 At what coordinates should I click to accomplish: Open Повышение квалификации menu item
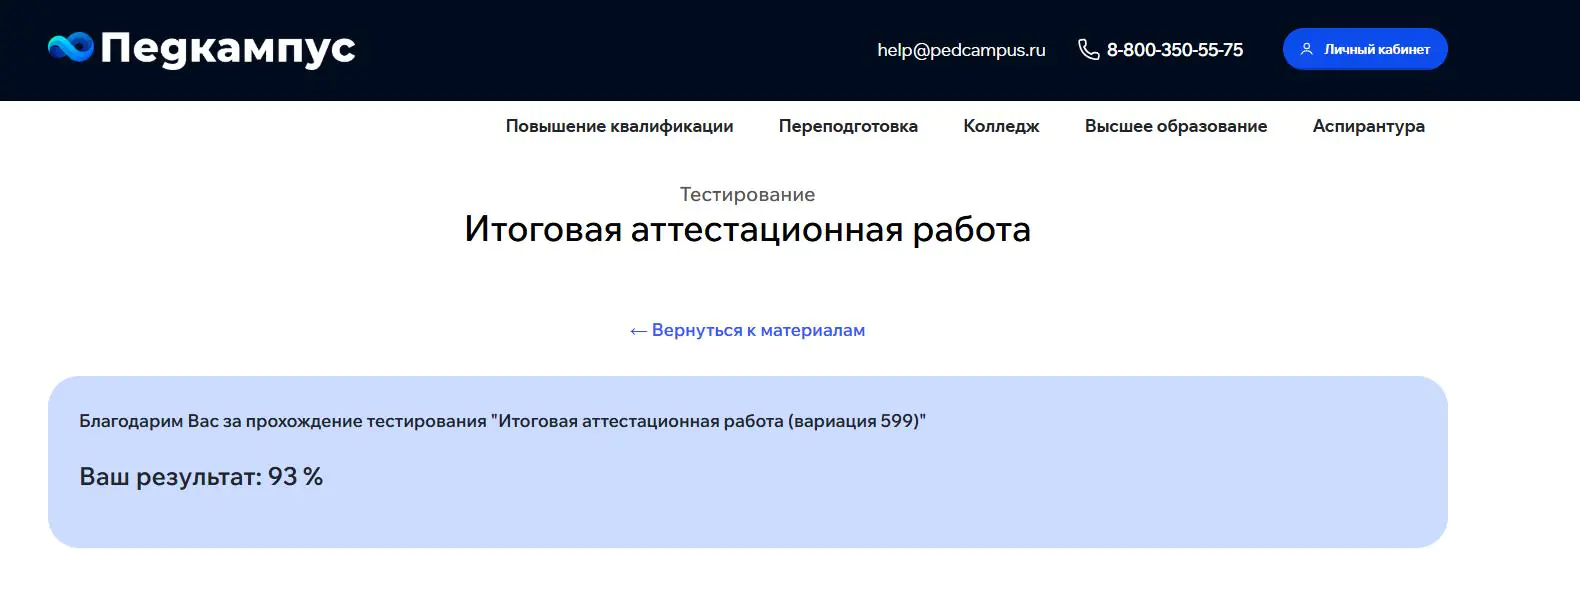619,126
